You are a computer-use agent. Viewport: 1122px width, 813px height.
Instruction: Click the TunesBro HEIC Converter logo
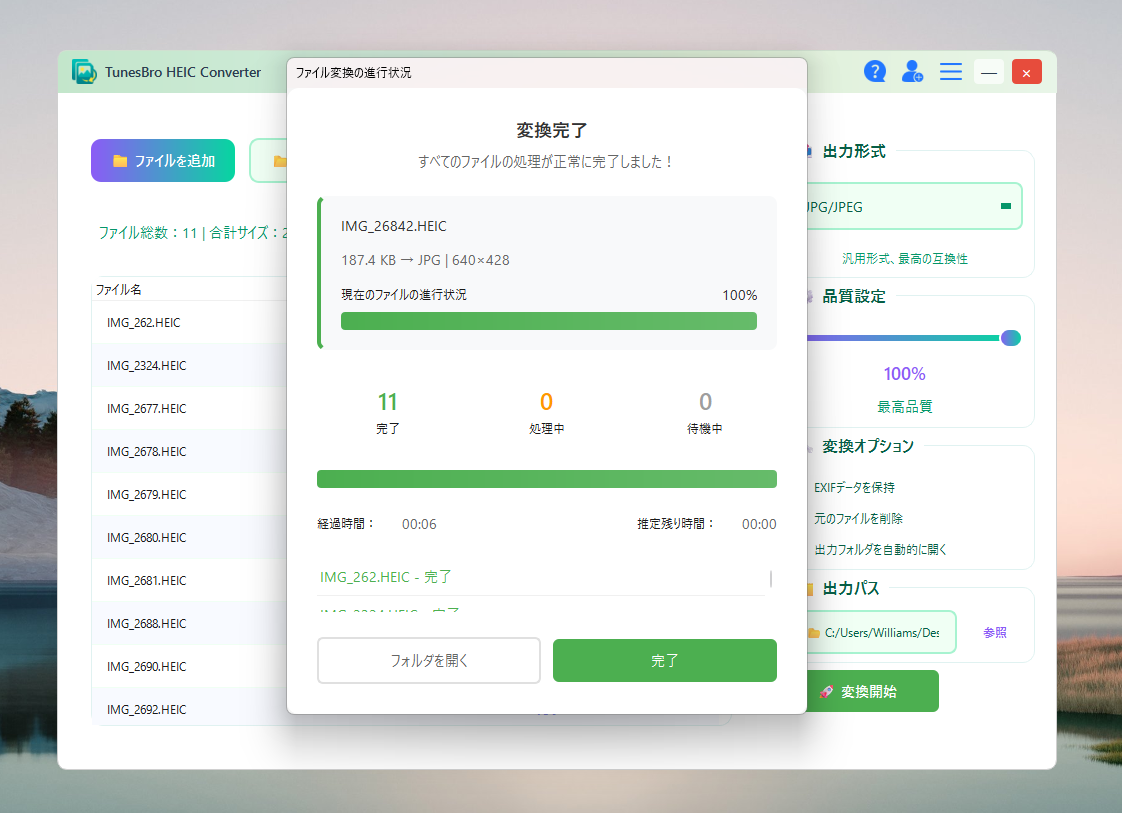coord(84,72)
